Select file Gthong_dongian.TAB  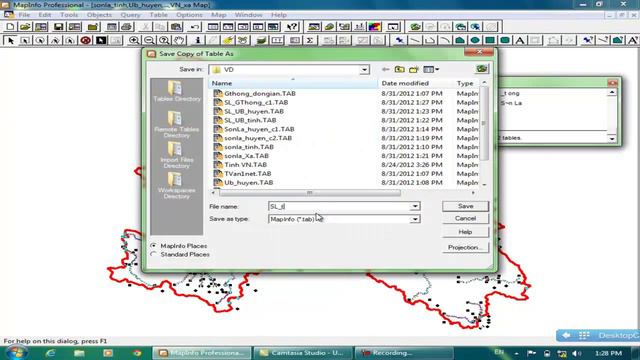pyautogui.click(x=260, y=93)
